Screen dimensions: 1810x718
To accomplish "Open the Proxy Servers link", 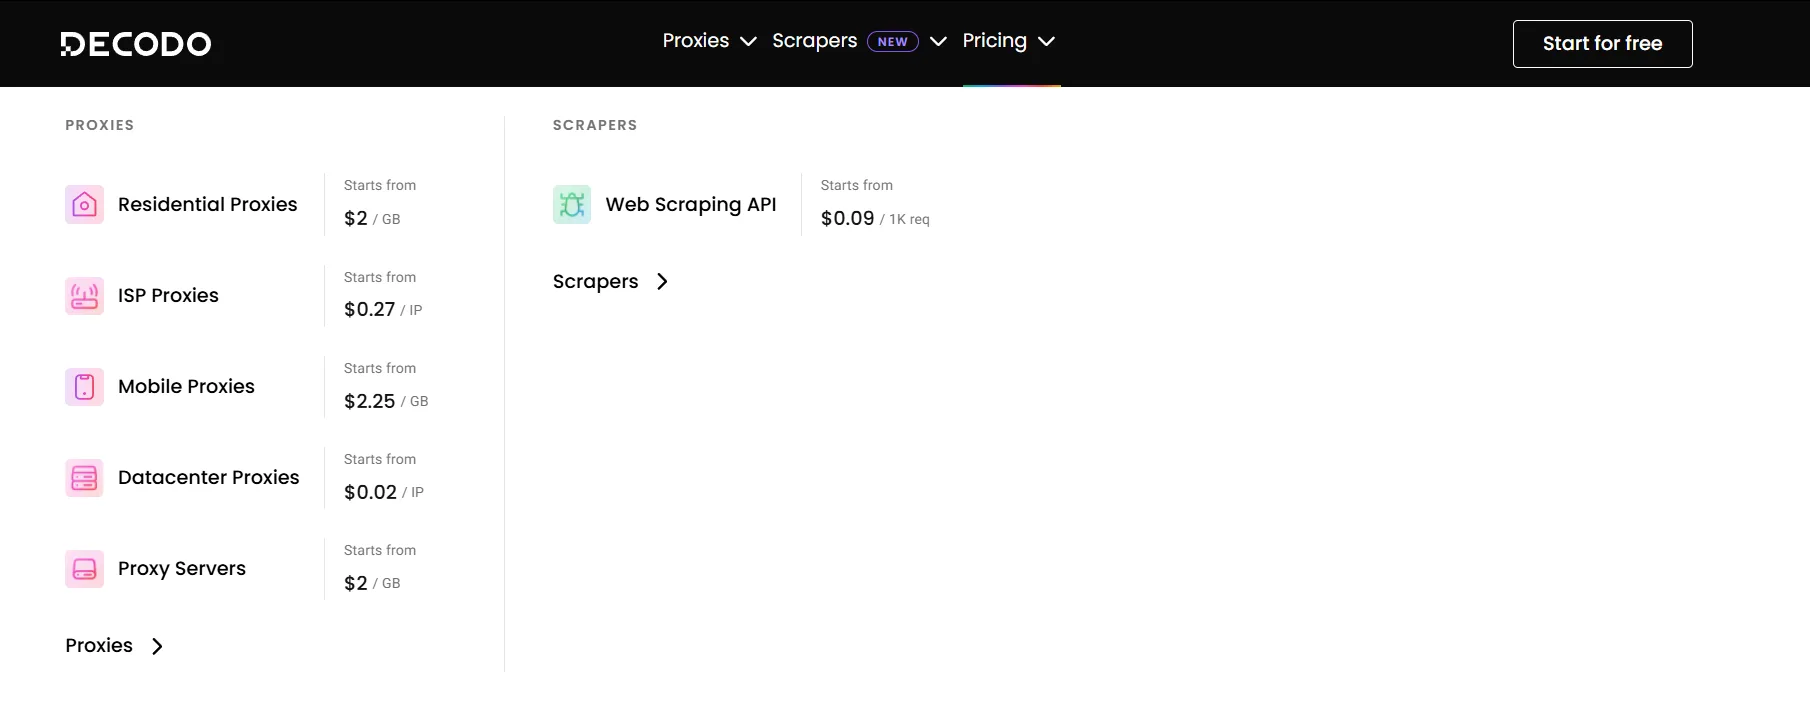I will coord(181,569).
